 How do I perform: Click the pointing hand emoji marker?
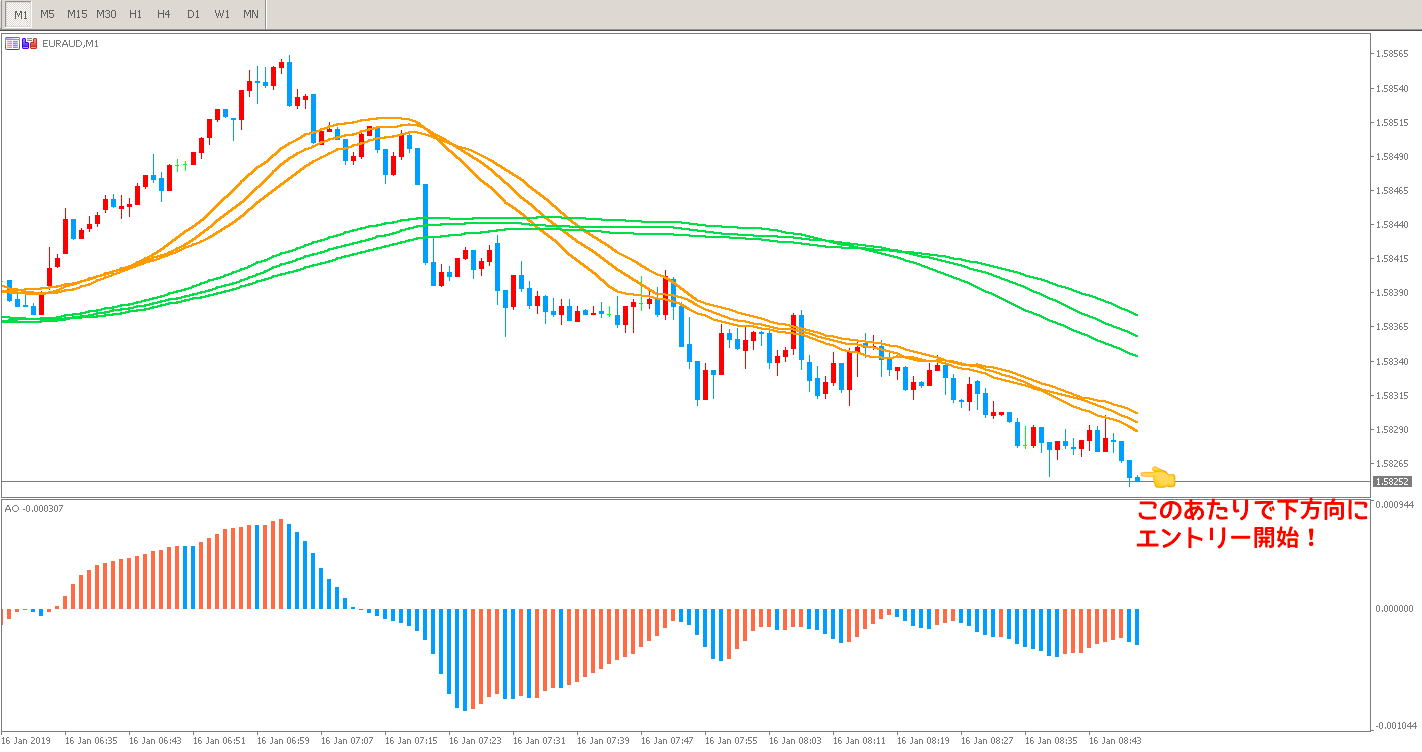1163,478
